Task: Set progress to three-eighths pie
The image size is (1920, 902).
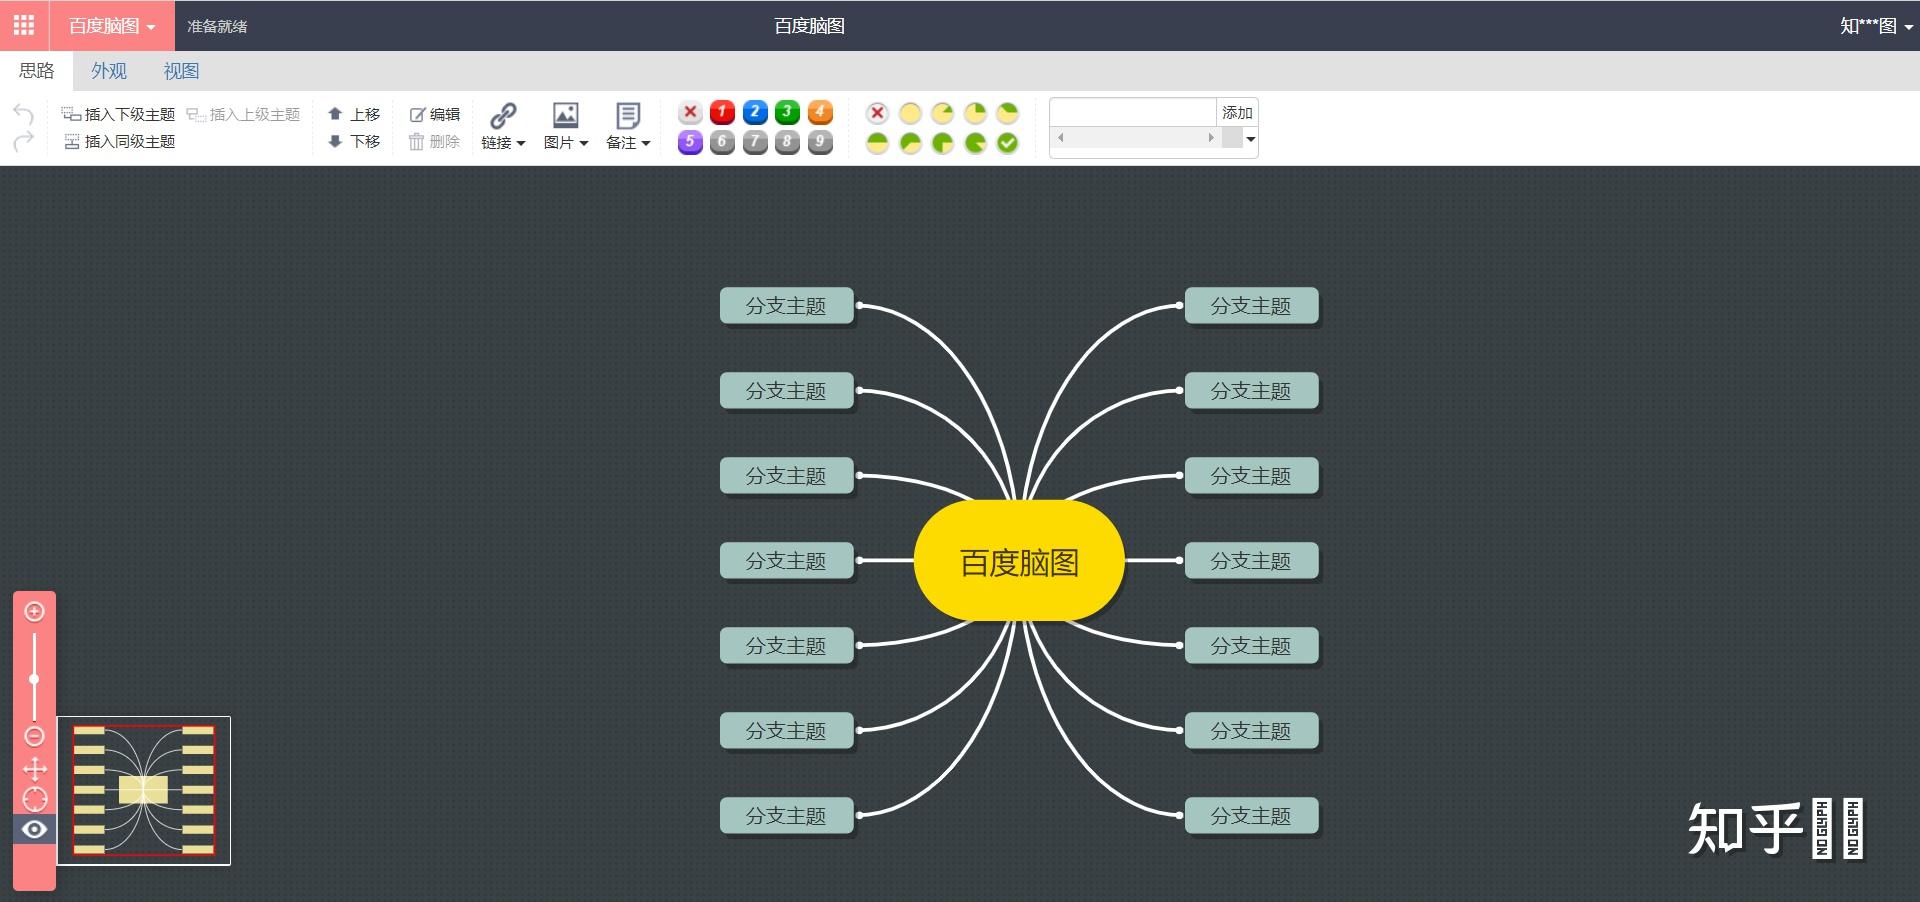Action: tap(1007, 113)
